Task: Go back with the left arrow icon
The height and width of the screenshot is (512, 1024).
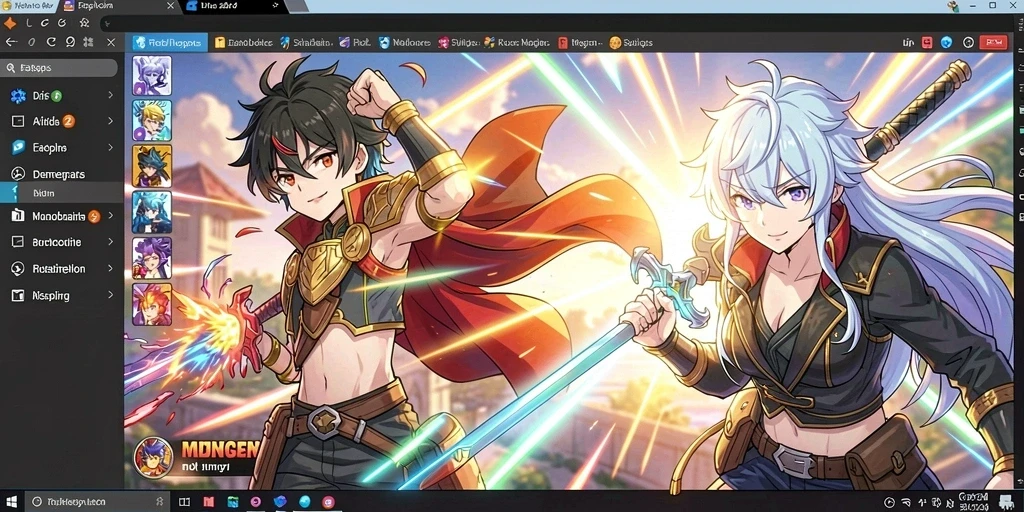Action: [x=10, y=42]
